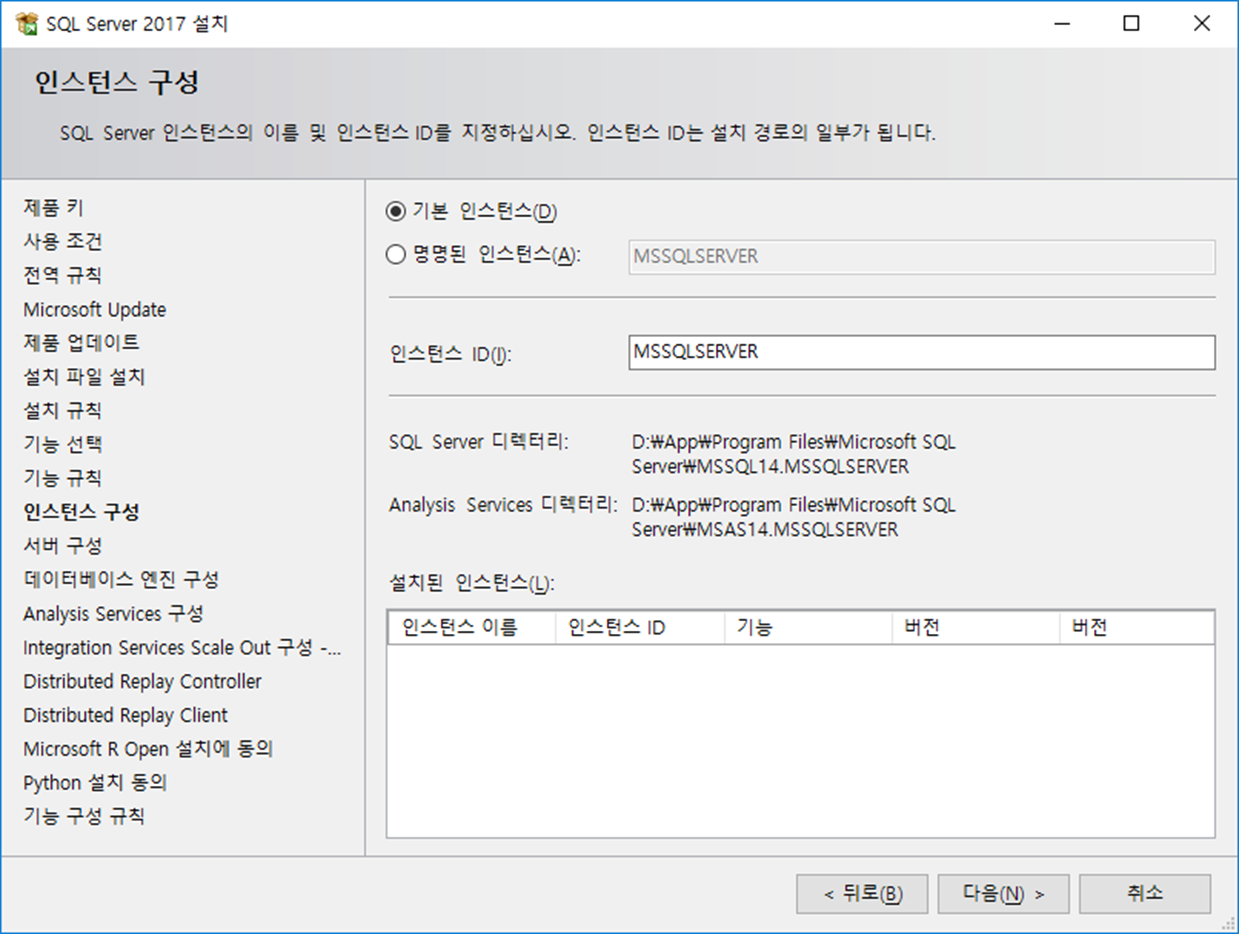Select the 제품 키 step

pyautogui.click(x=54, y=208)
